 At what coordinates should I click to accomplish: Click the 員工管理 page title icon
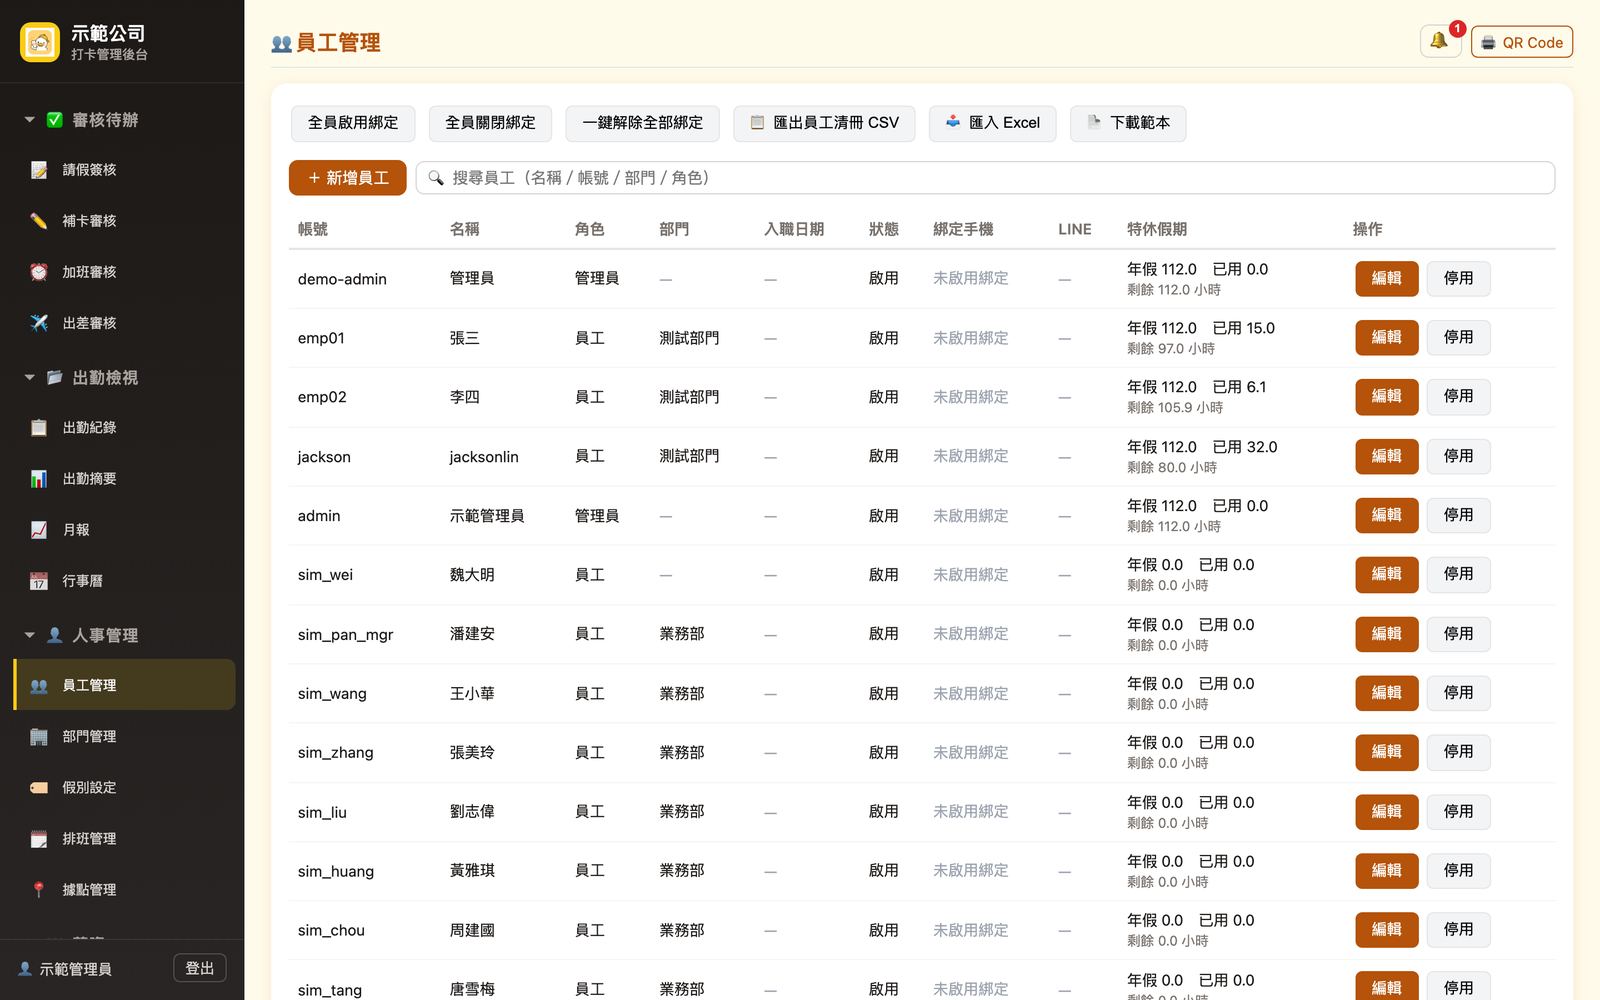[282, 43]
